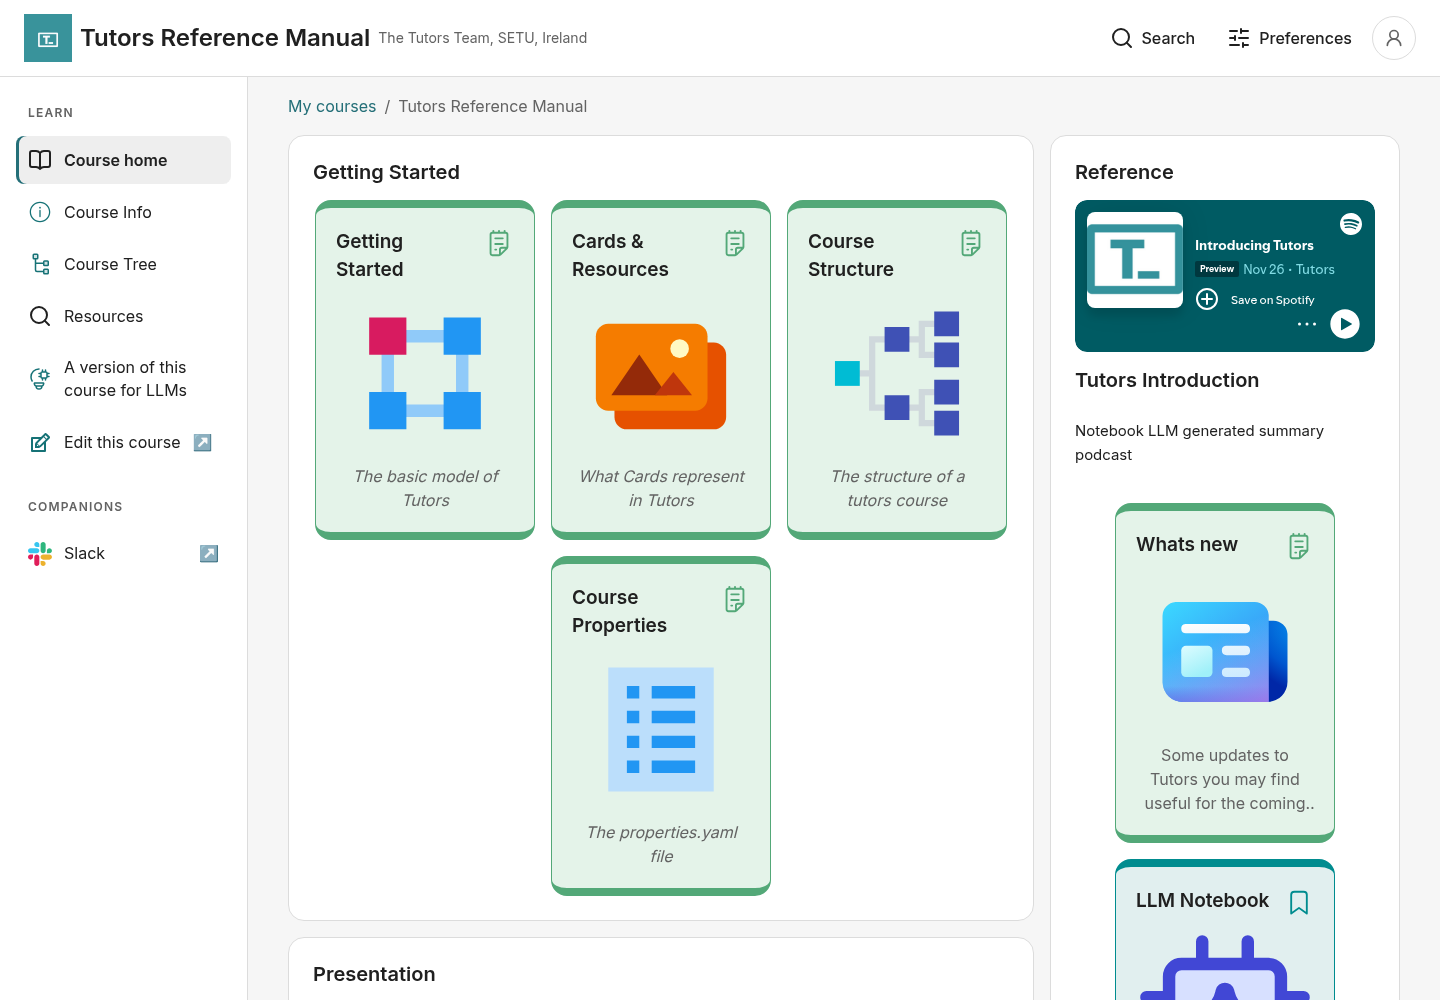Open the Course Properties card
Viewport: 1440px width, 1000px height.
pyautogui.click(x=661, y=726)
